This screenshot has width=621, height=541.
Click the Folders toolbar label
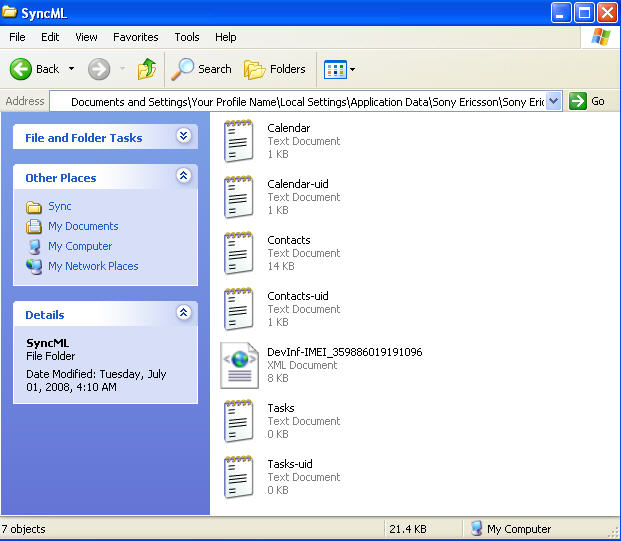288,69
